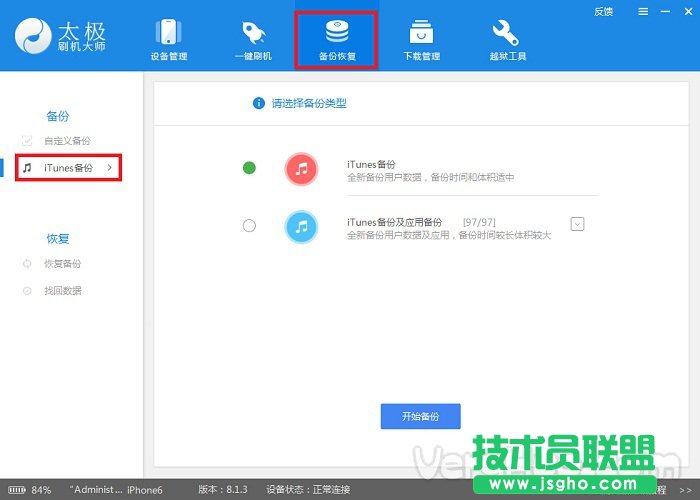The height and width of the screenshot is (500, 700).
Task: Click the iPhone6 device name
Action: pyautogui.click(x=145, y=490)
